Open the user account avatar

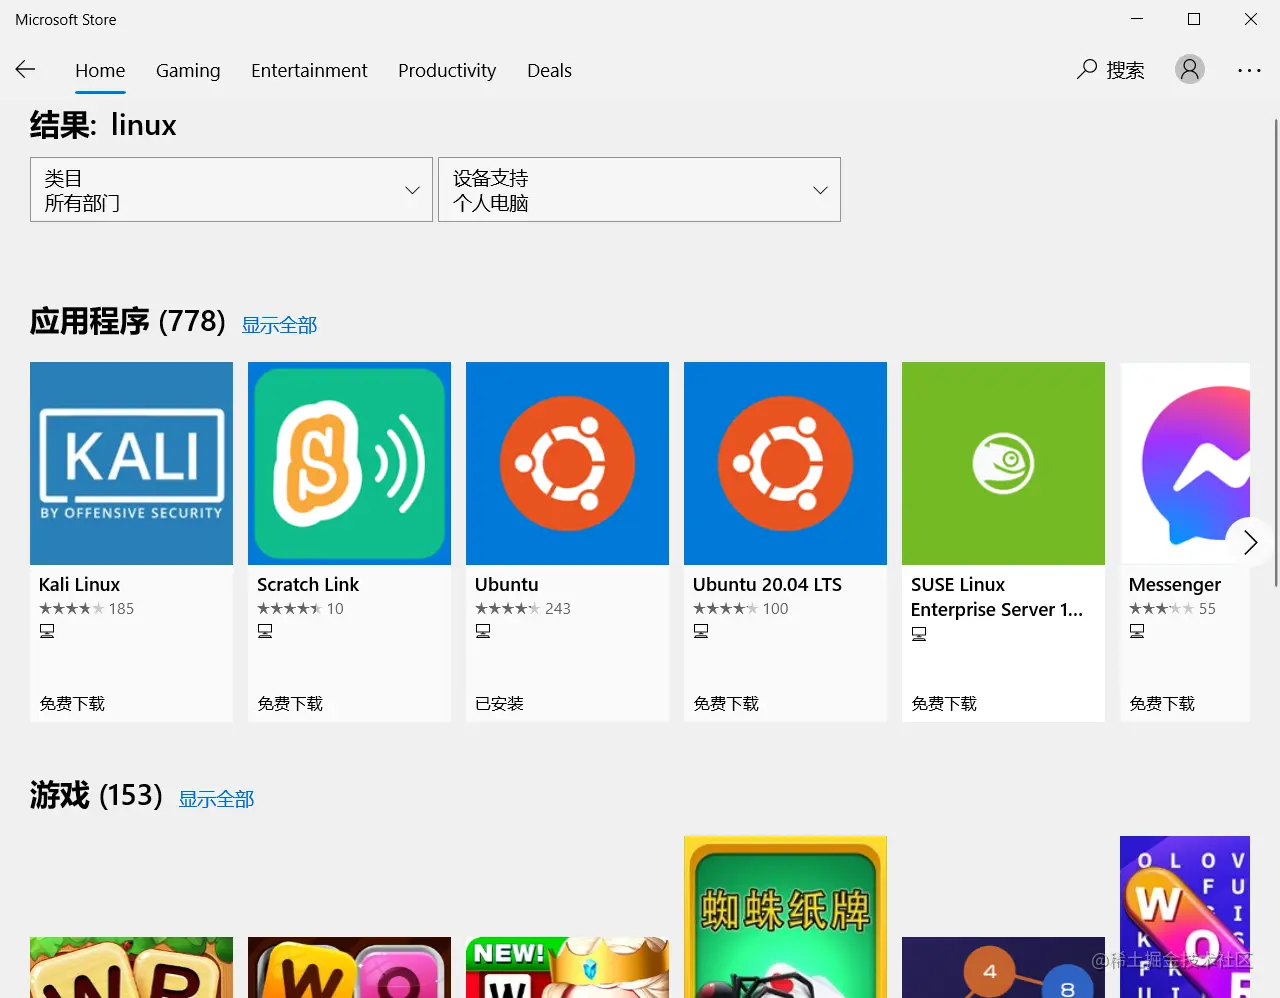[1190, 69]
